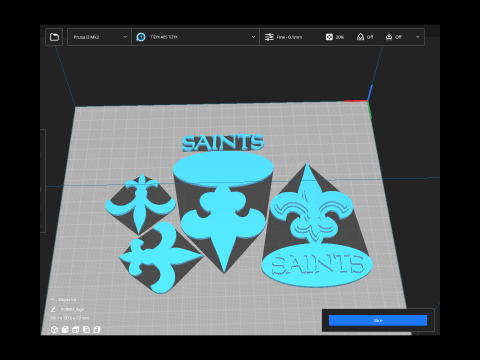The height and width of the screenshot is (360, 480).
Task: Switch to left side view
Action: click(x=86, y=330)
